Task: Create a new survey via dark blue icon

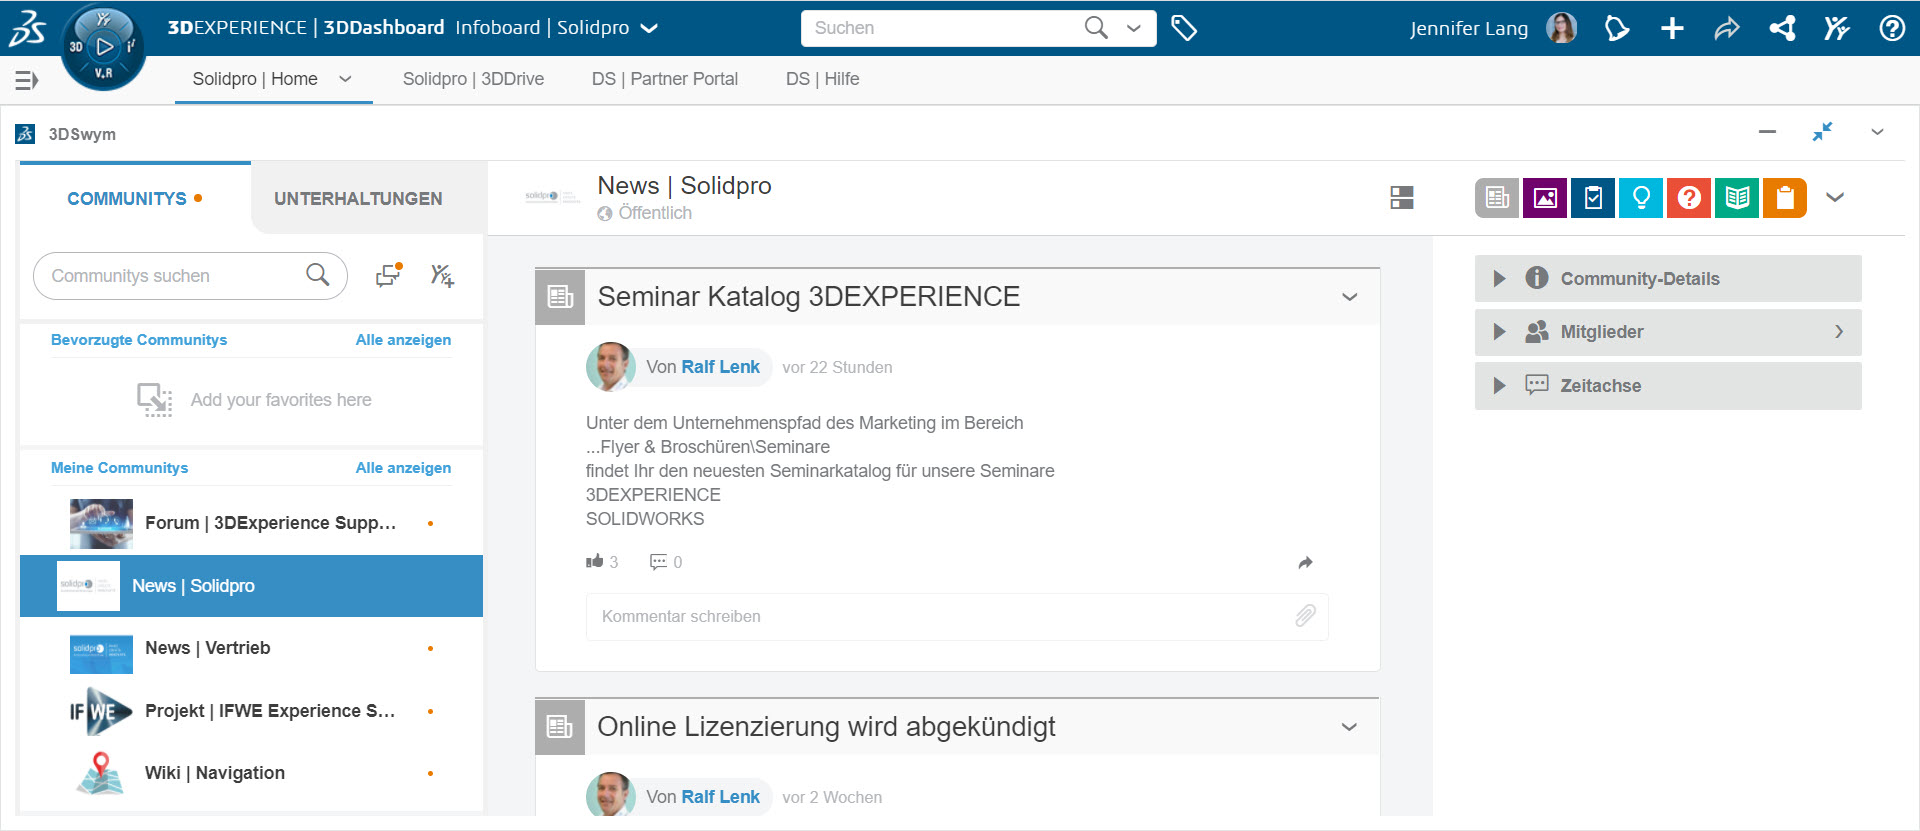Action: (x=1593, y=198)
